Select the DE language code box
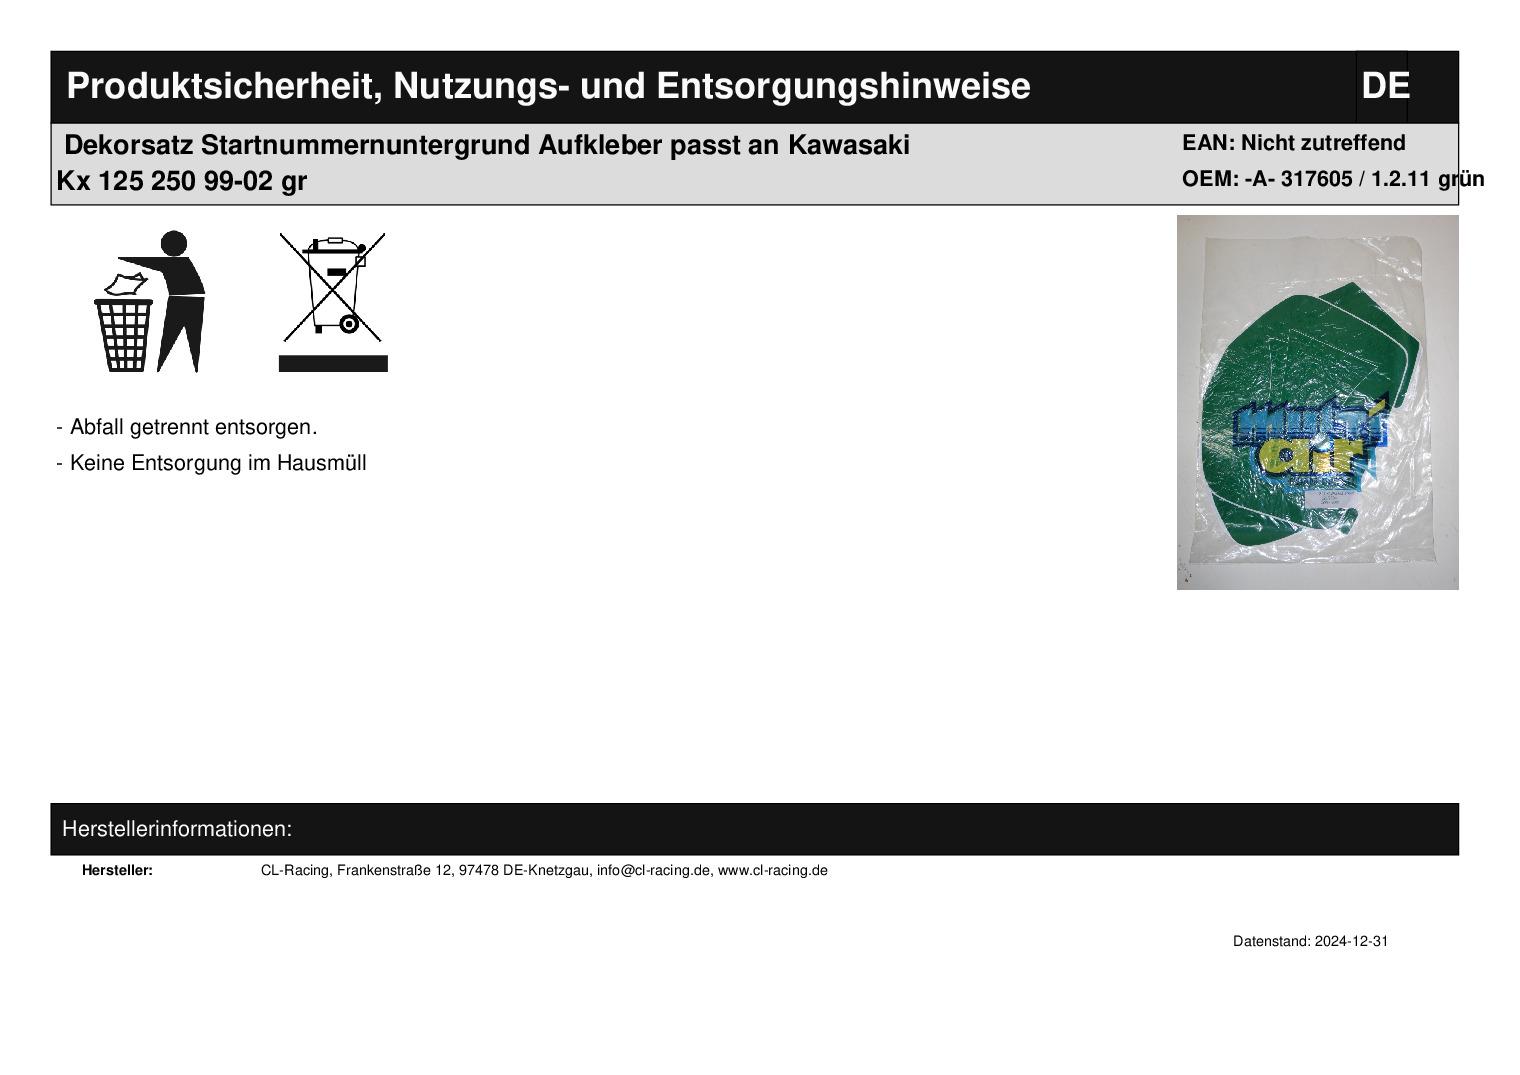This screenshot has height=1075, width=1520. pyautogui.click(x=1384, y=87)
